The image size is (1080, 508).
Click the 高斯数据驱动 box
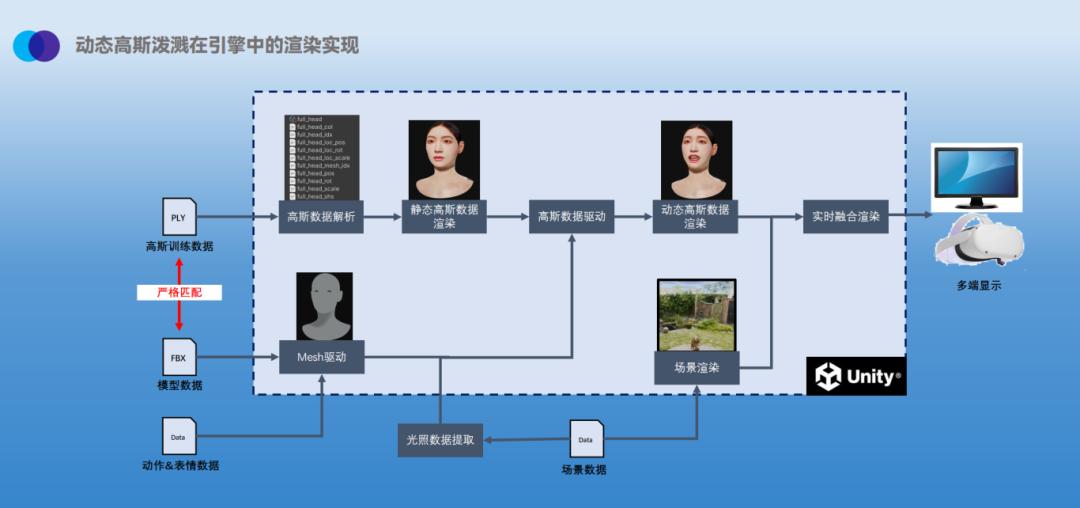pos(571,217)
